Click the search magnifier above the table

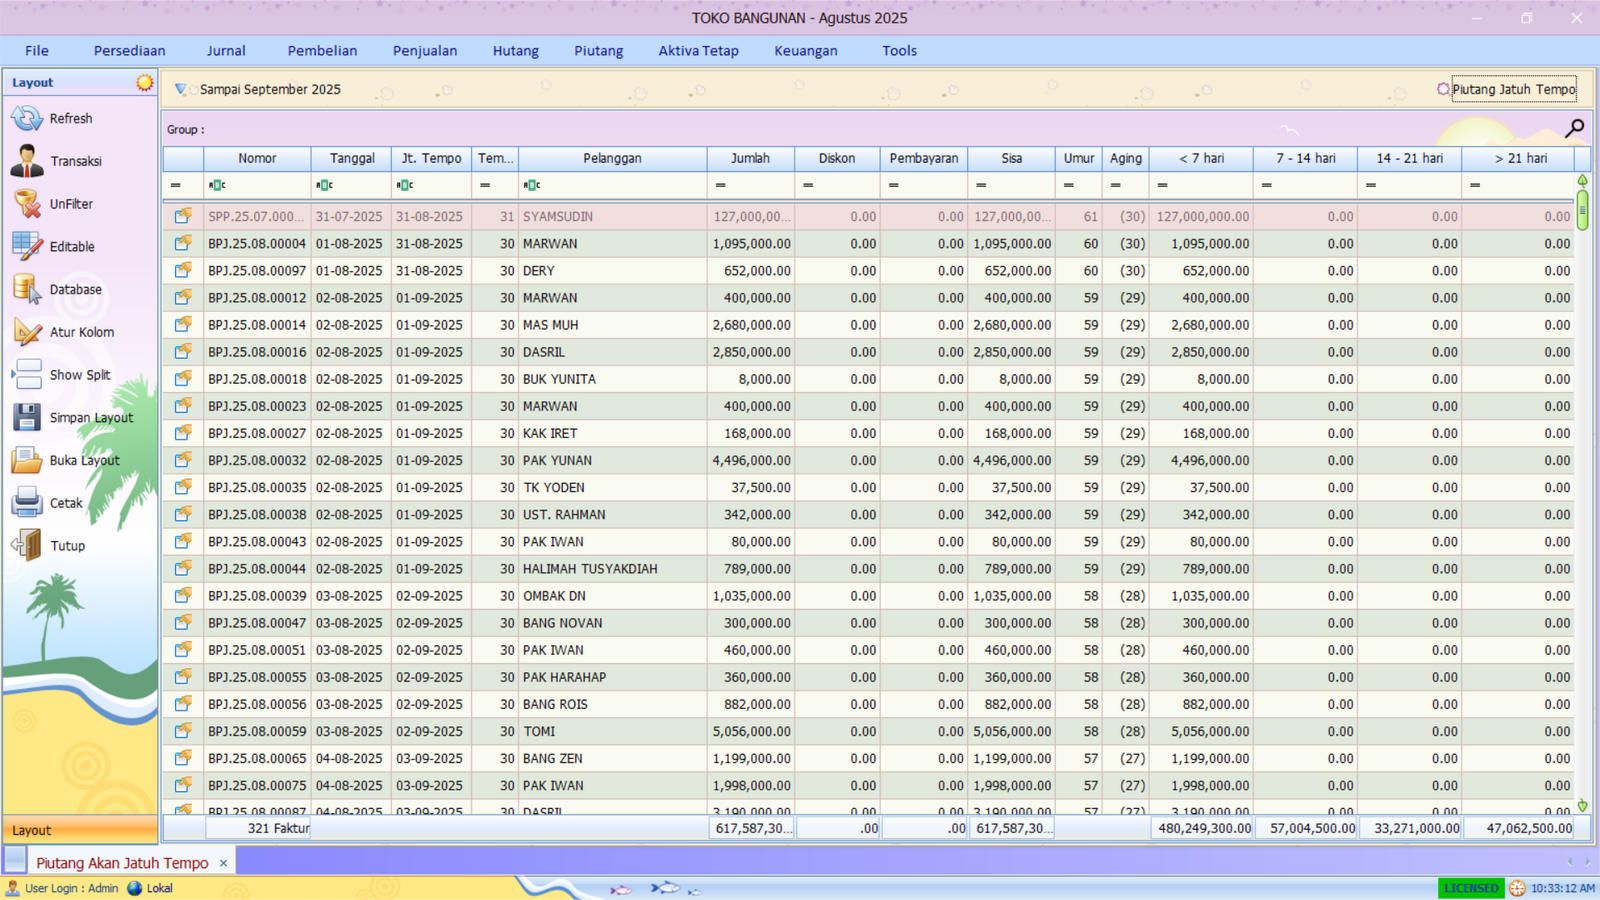coord(1575,128)
